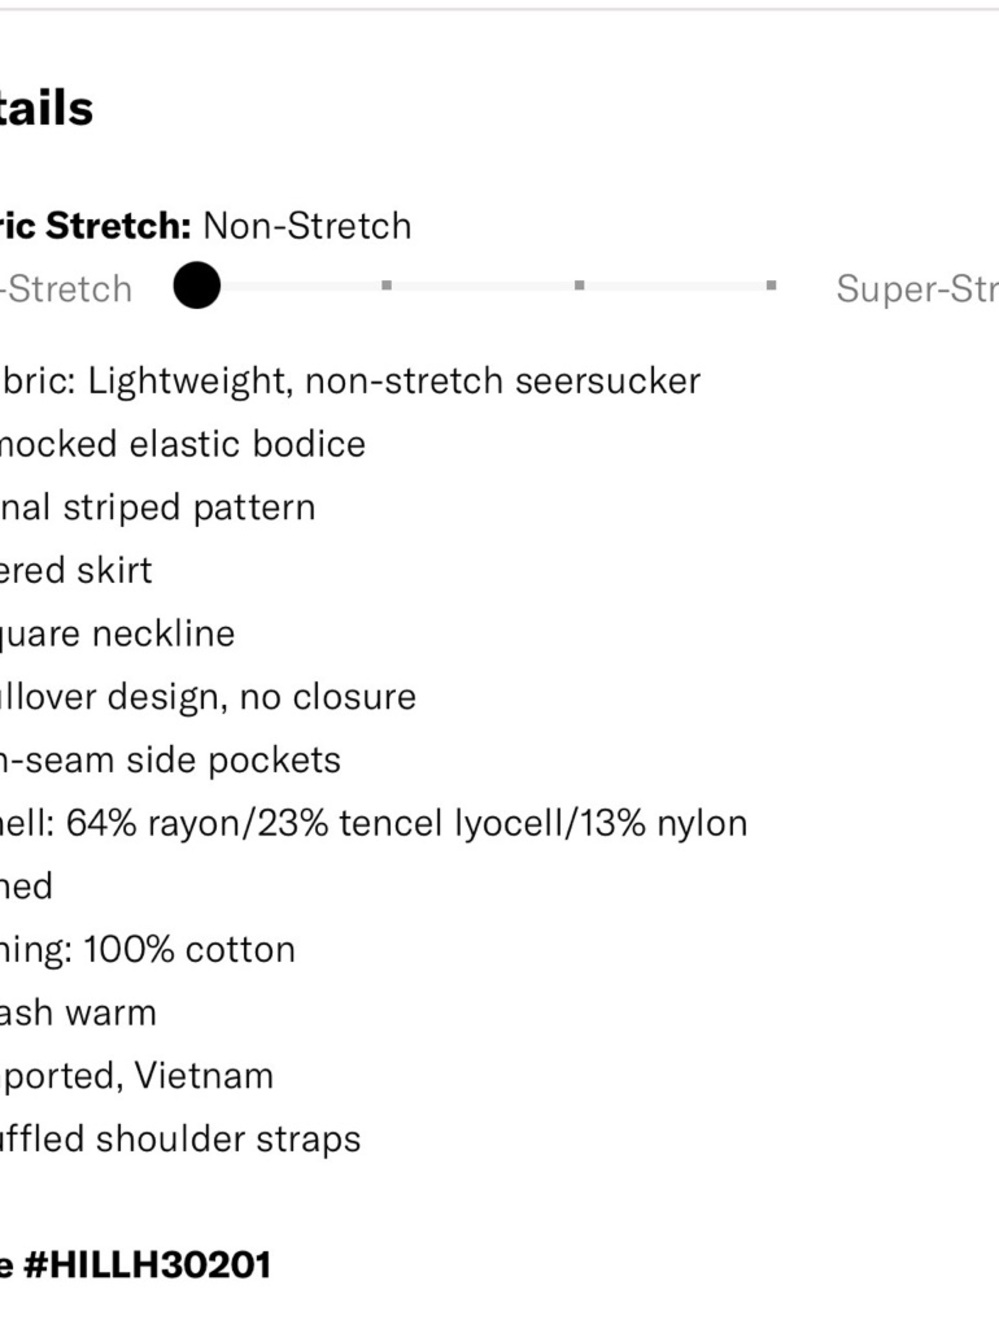Click the wash warm care instruction
This screenshot has height=1333, width=999.
click(x=78, y=1013)
